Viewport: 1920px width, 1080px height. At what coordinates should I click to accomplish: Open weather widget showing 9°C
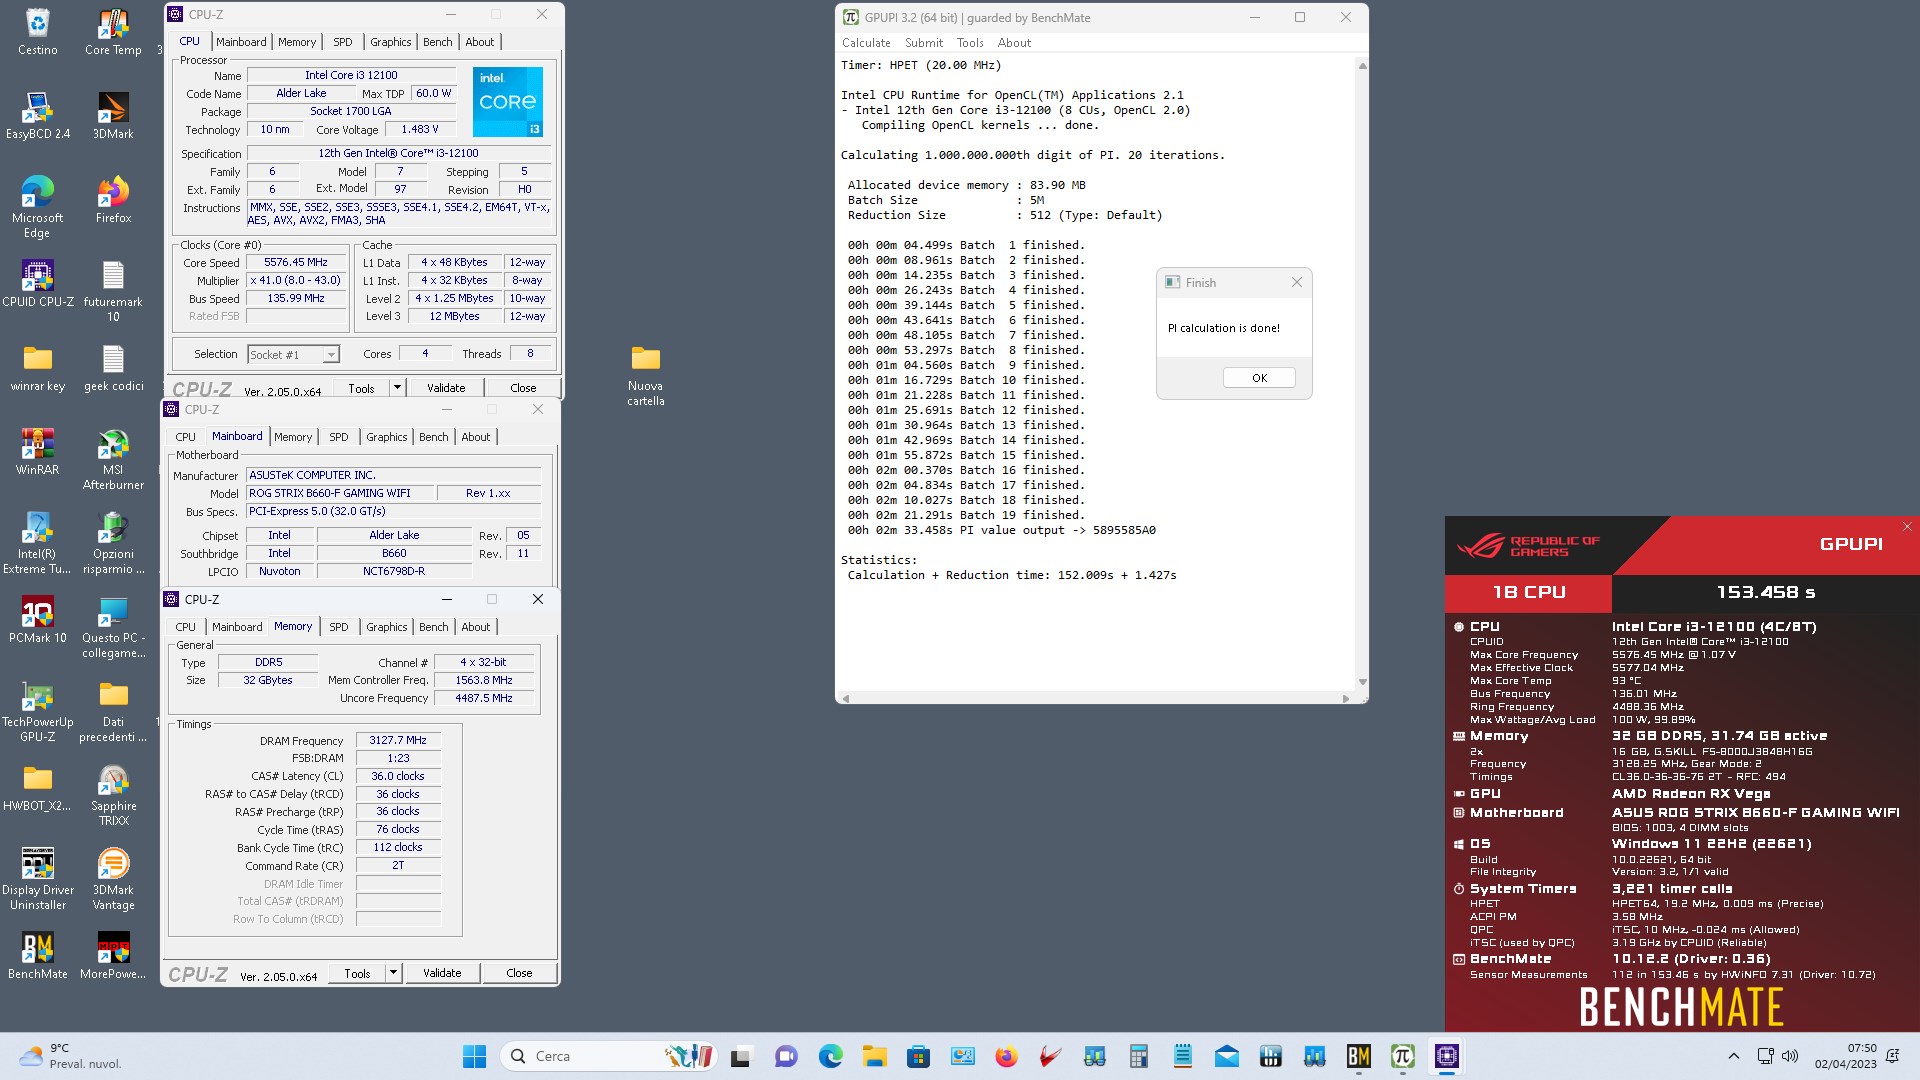[x=70, y=1056]
